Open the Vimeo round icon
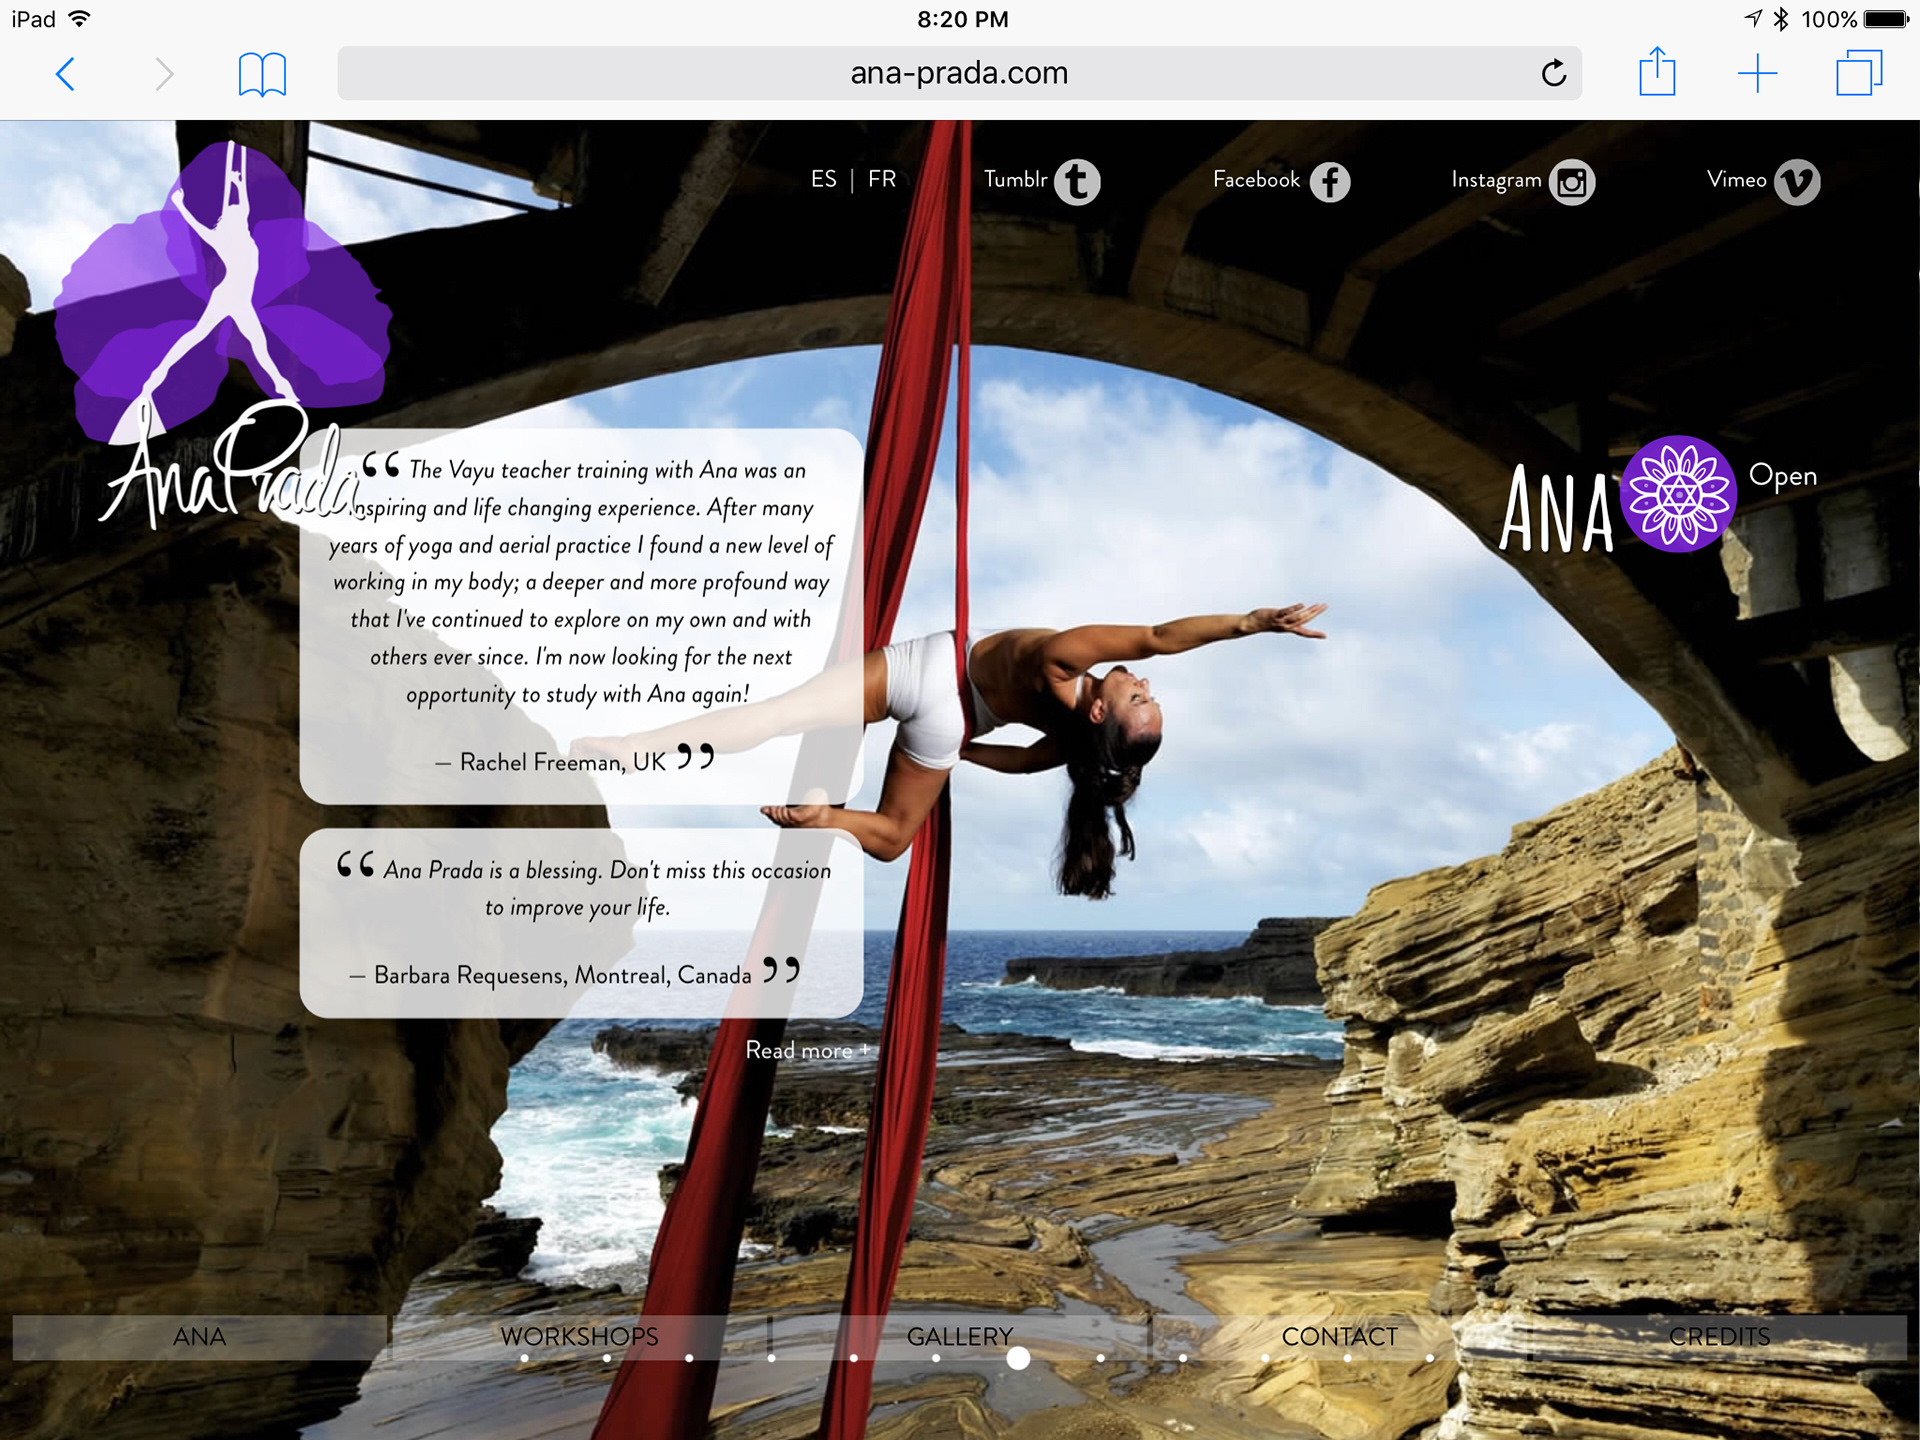 [1797, 182]
